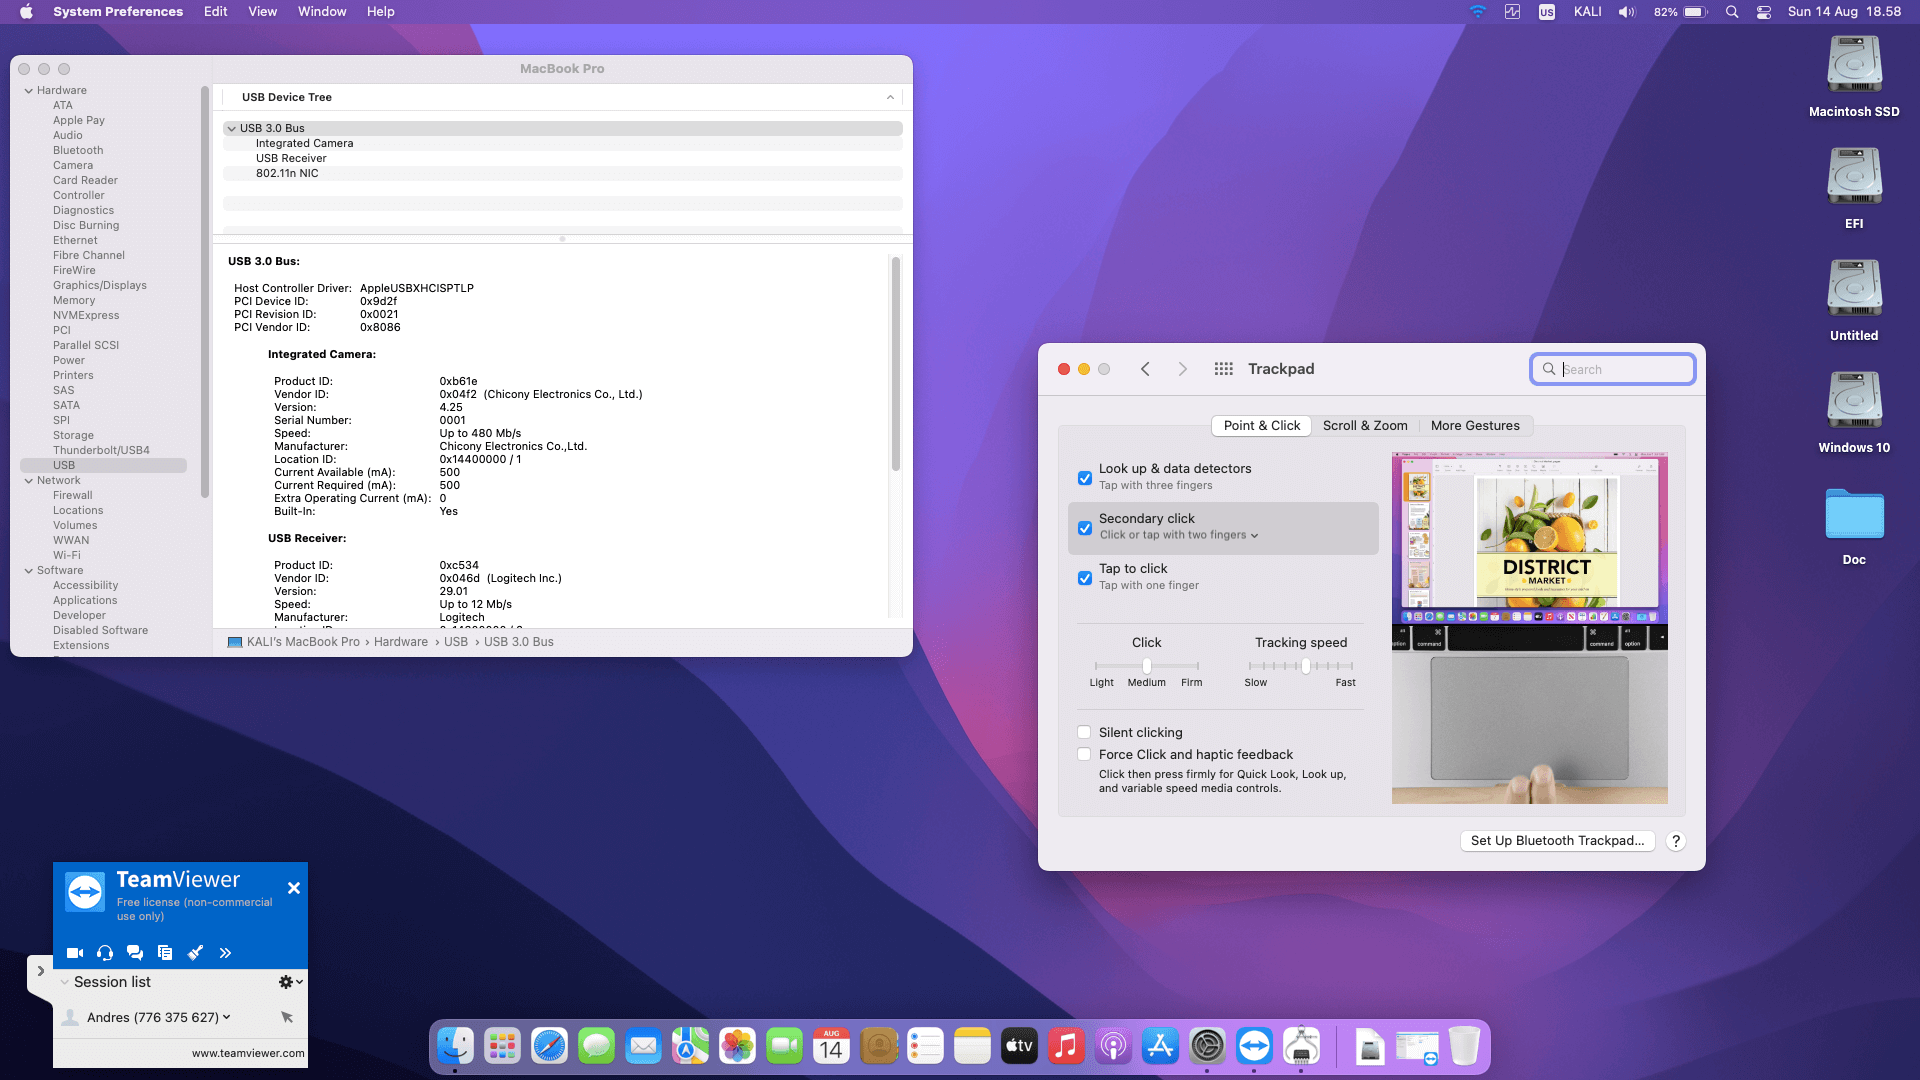Open Control Center in menu bar
Image resolution: width=1920 pixels, height=1080 pixels.
pyautogui.click(x=1764, y=12)
